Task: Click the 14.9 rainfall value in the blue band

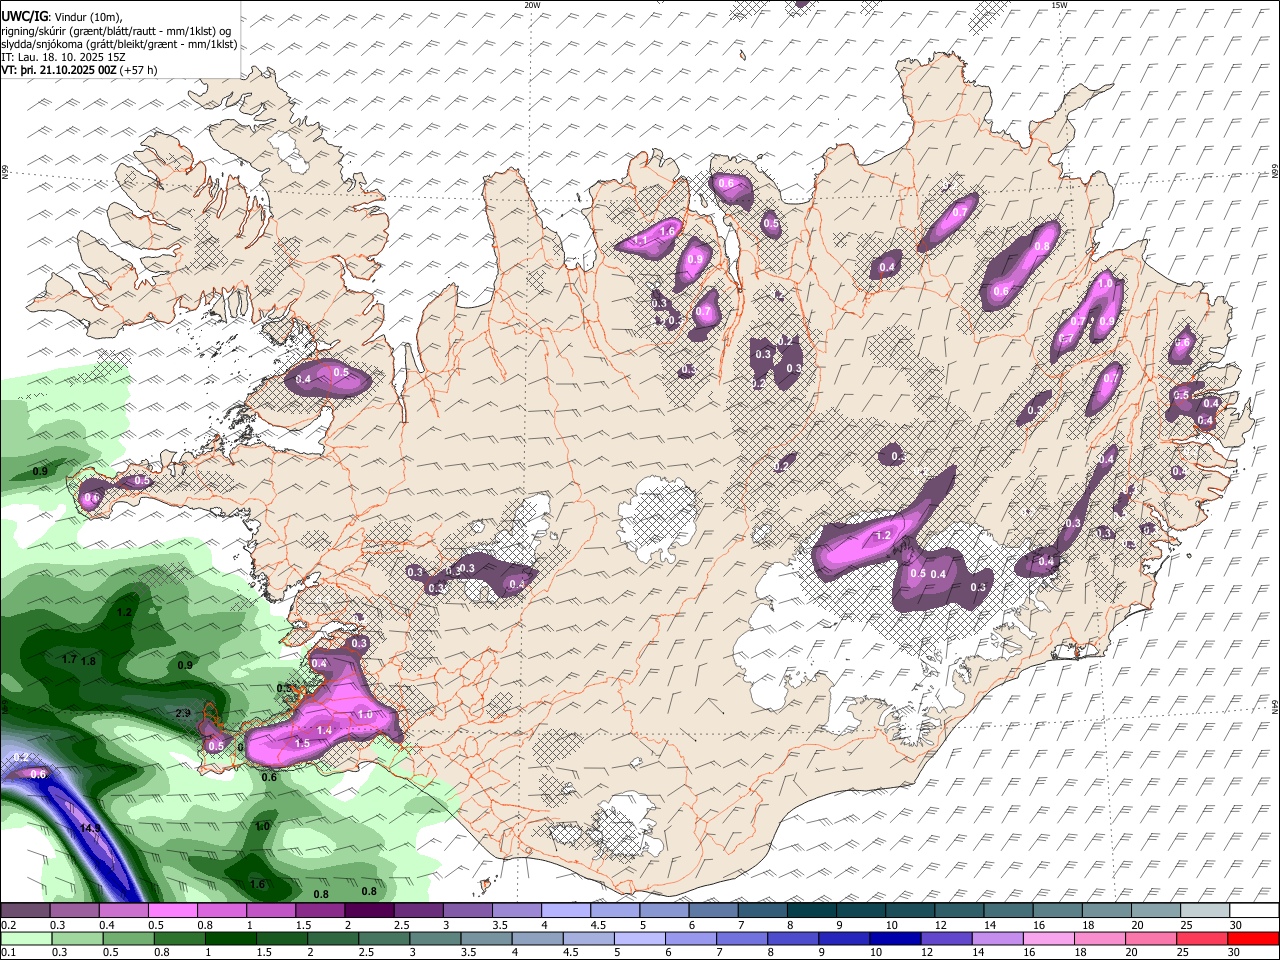Action: [91, 829]
